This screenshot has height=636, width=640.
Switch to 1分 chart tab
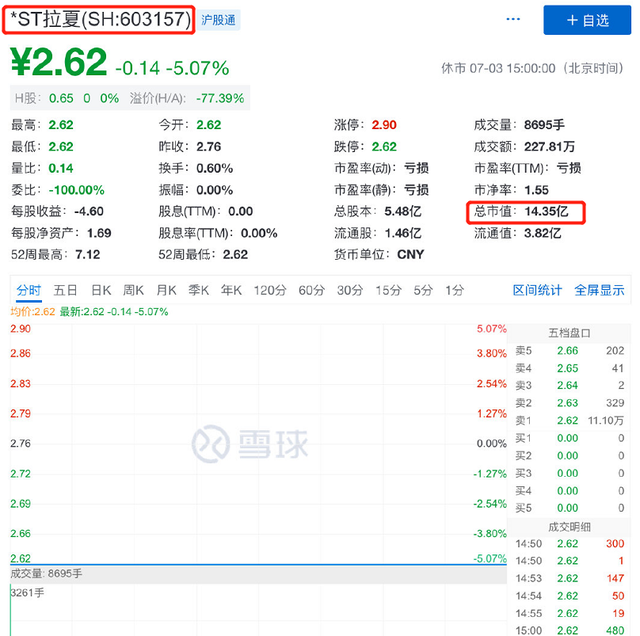(x=454, y=290)
